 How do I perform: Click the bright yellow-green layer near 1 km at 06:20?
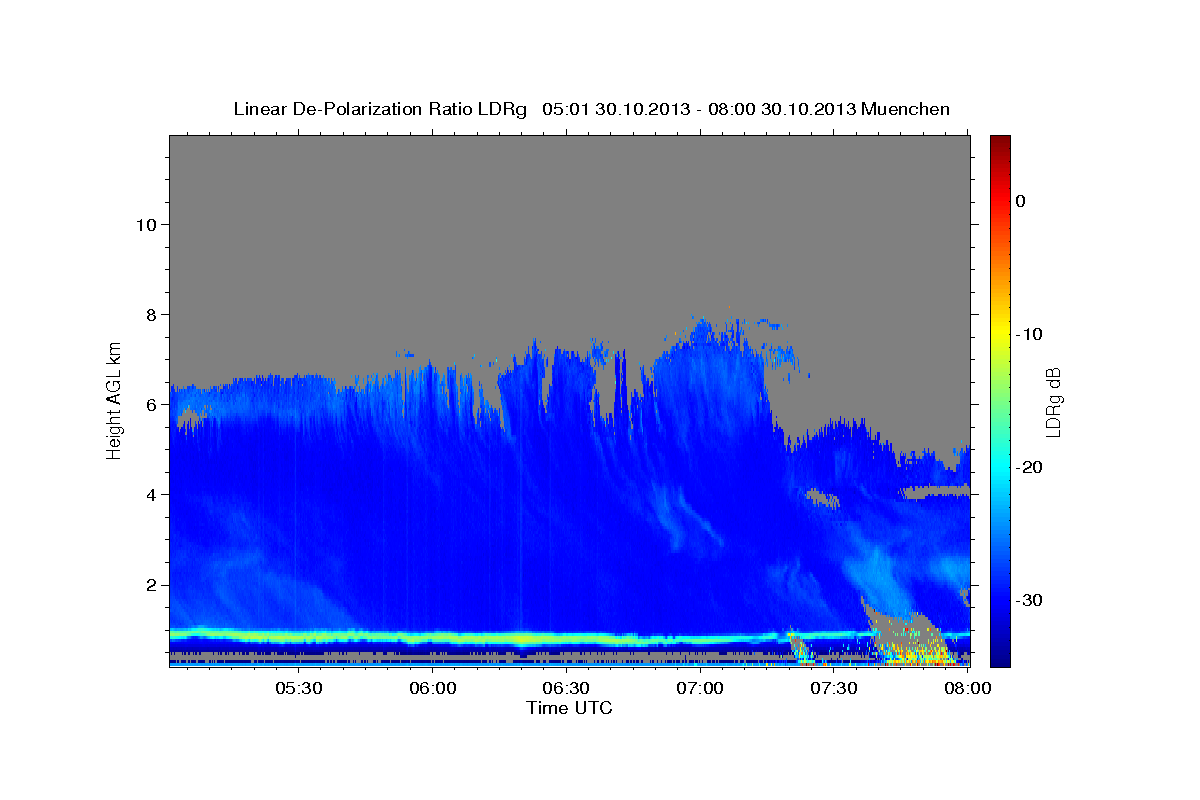(x=521, y=637)
